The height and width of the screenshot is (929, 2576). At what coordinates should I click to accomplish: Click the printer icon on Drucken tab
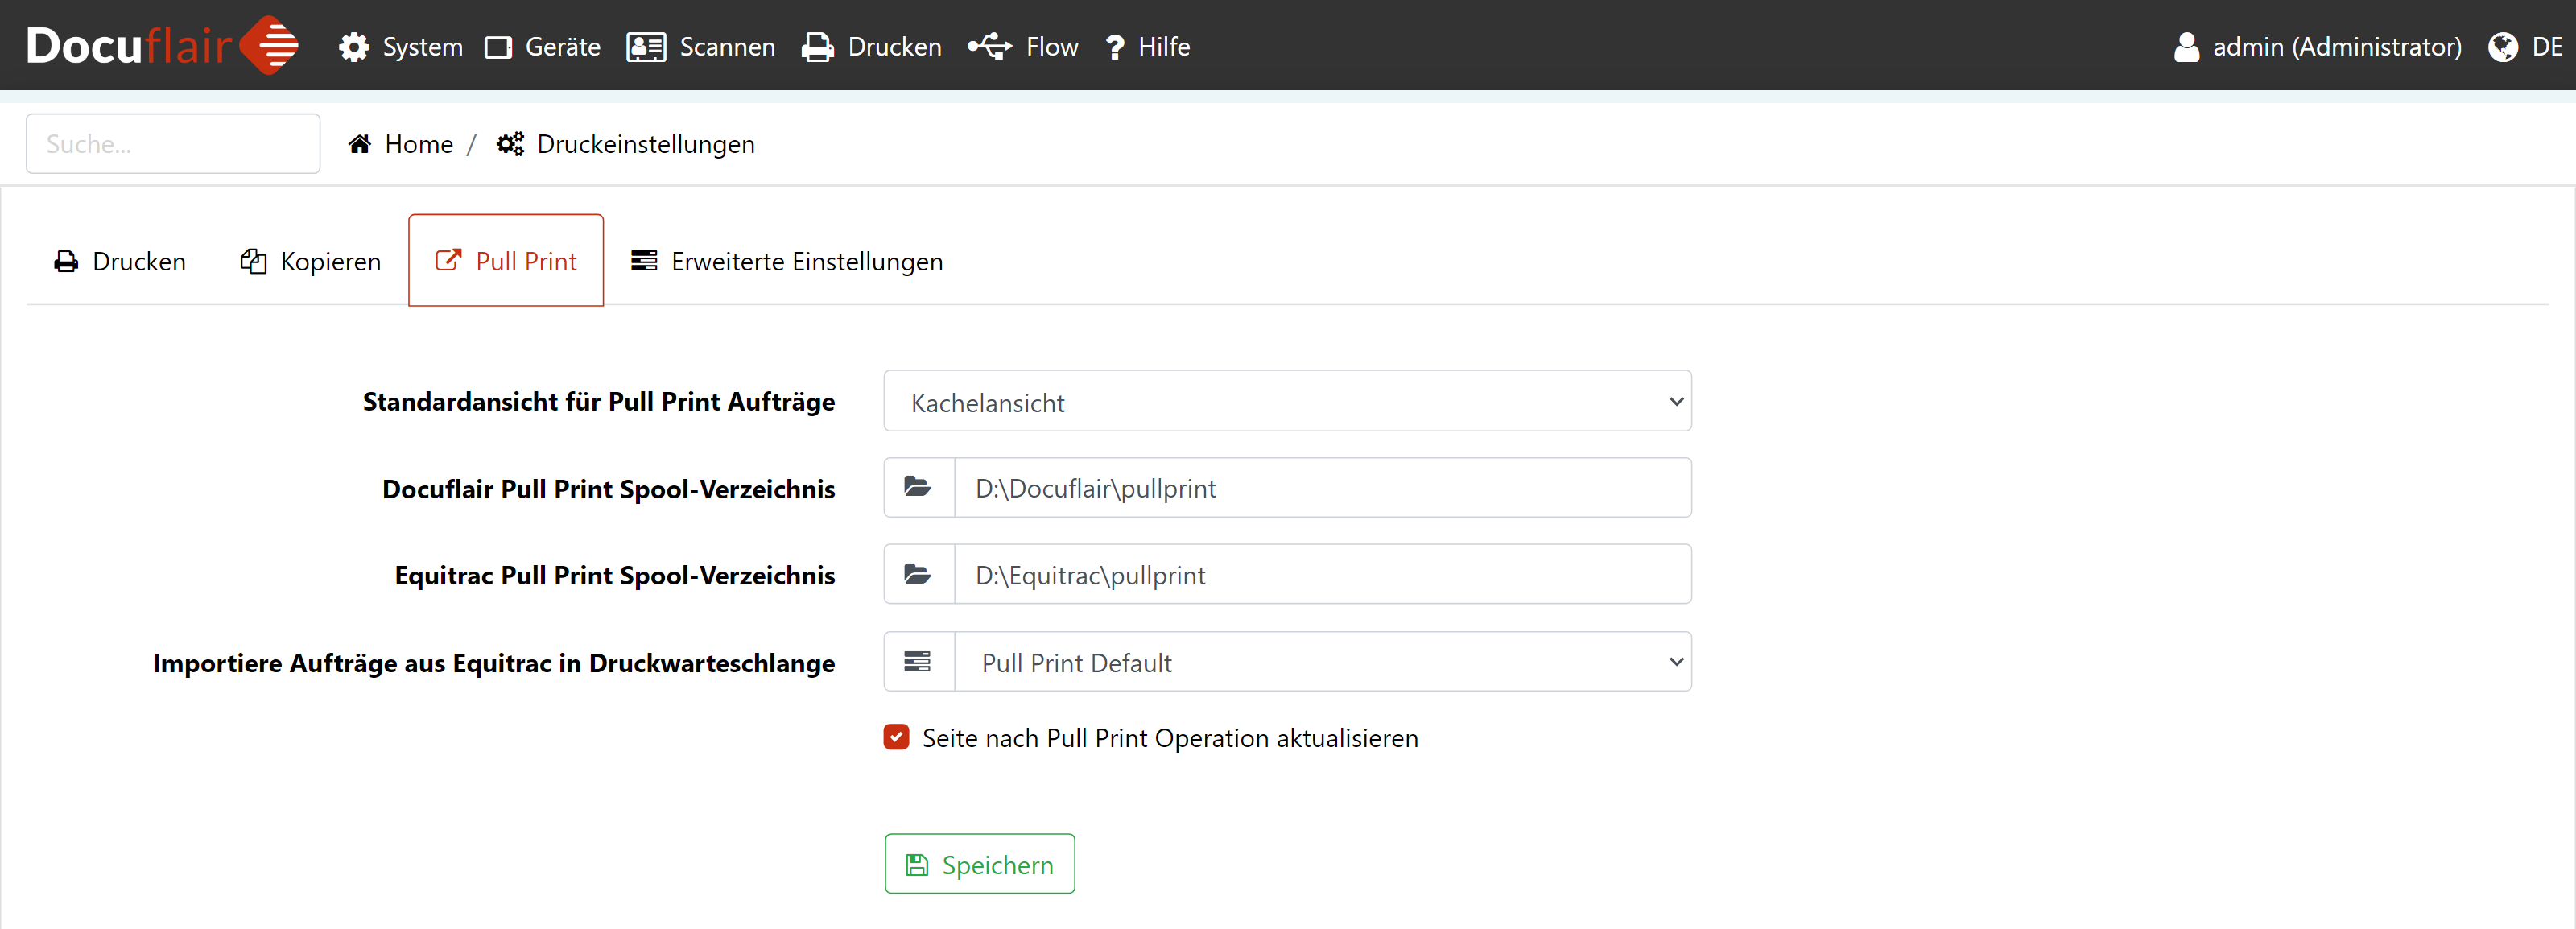tap(66, 262)
